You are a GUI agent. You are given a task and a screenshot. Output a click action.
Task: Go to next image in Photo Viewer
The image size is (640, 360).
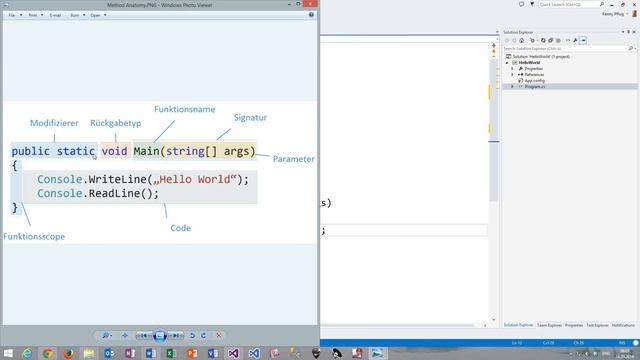tap(176, 336)
